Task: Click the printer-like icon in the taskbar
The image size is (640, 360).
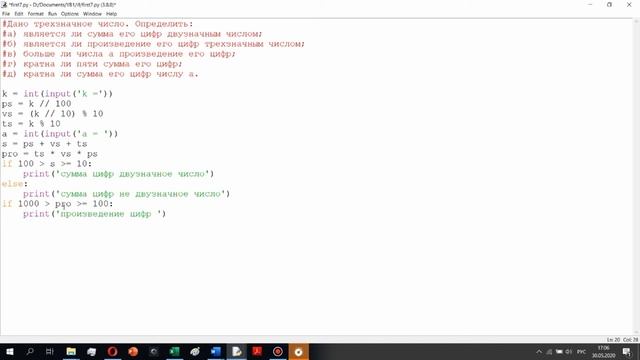Action: click(x=91, y=351)
